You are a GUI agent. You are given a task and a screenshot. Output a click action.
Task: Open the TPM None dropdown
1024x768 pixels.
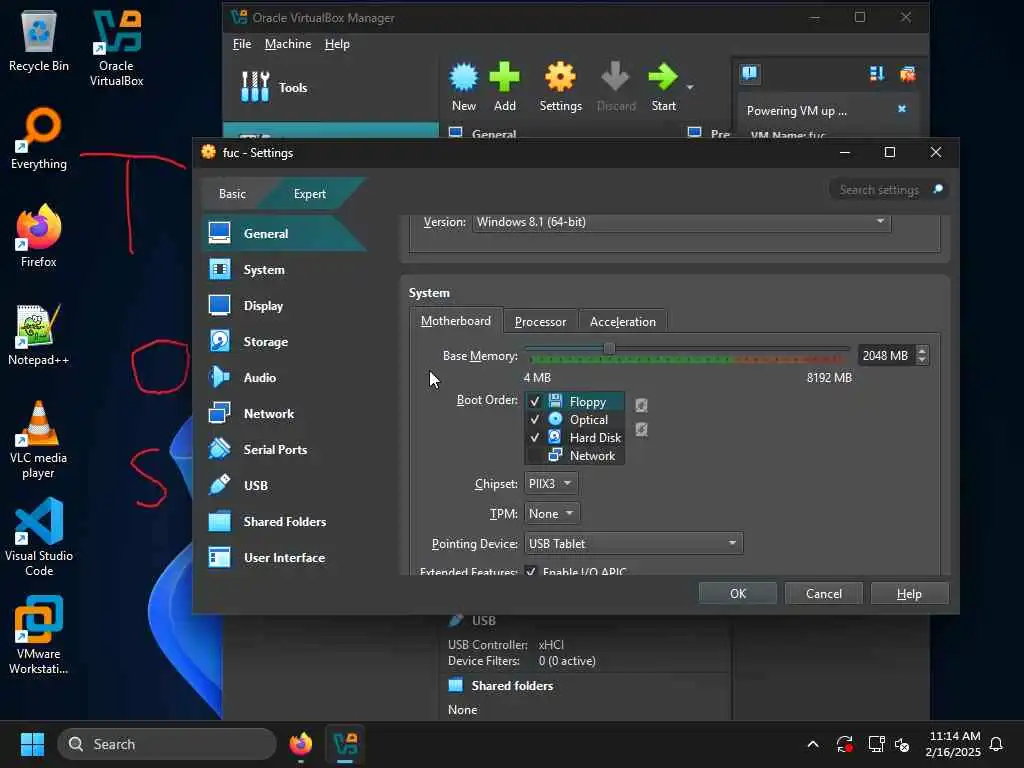click(x=552, y=513)
